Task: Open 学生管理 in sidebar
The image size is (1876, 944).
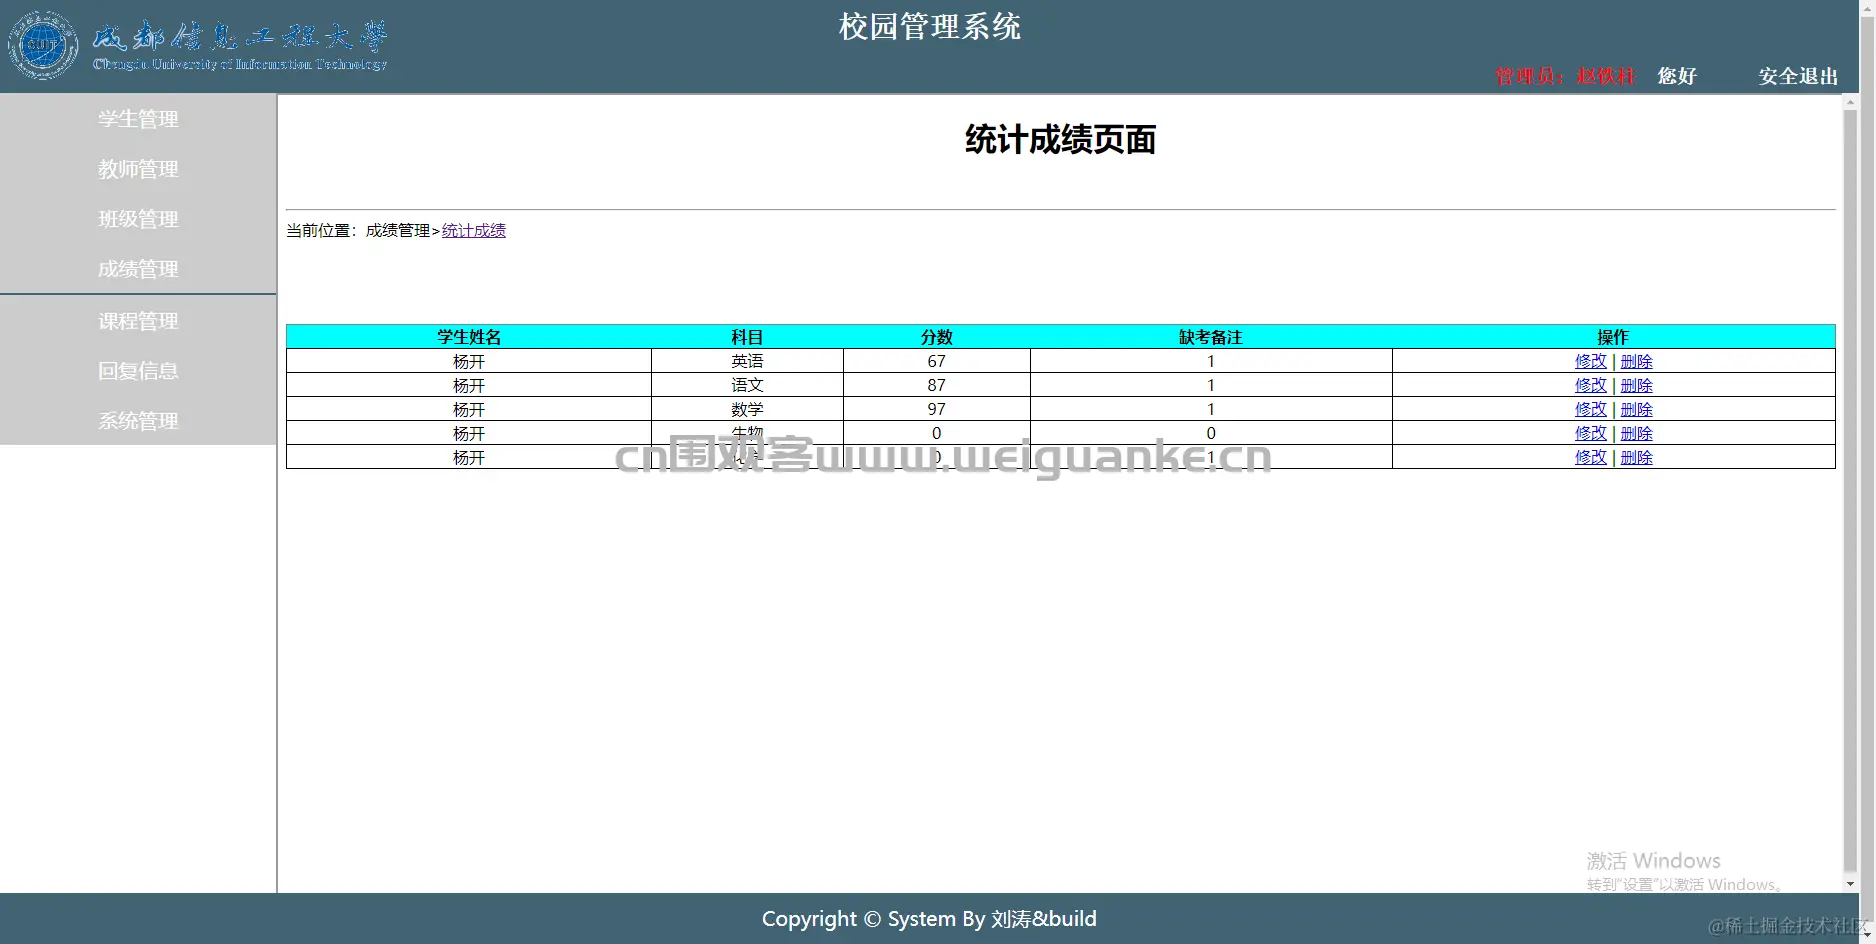Action: pyautogui.click(x=138, y=119)
